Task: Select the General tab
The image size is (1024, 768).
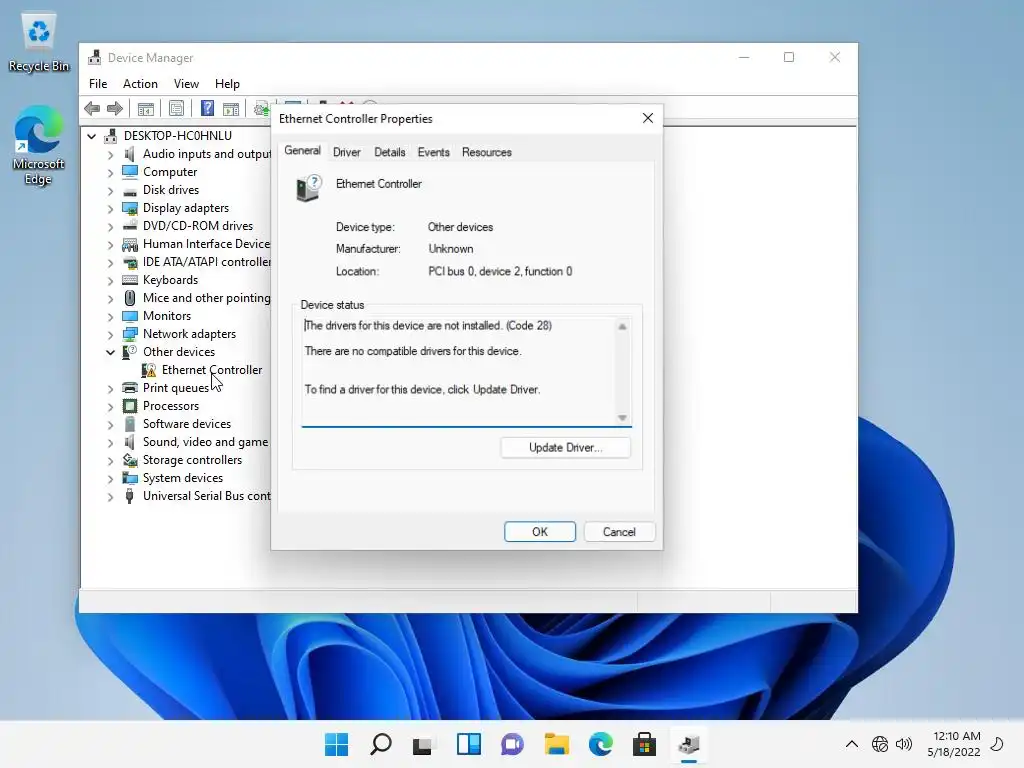Action: (x=302, y=151)
